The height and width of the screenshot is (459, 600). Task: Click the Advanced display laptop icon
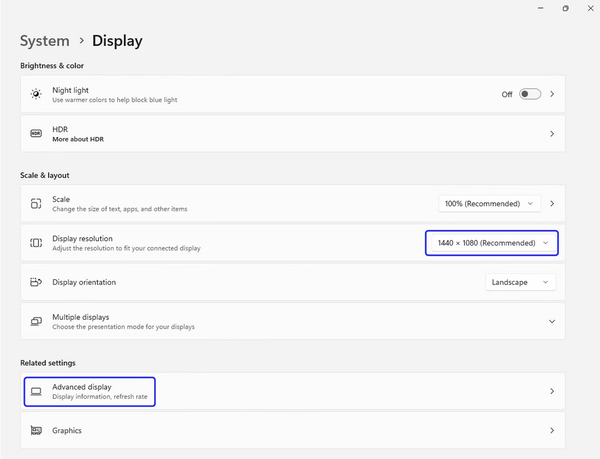36,391
